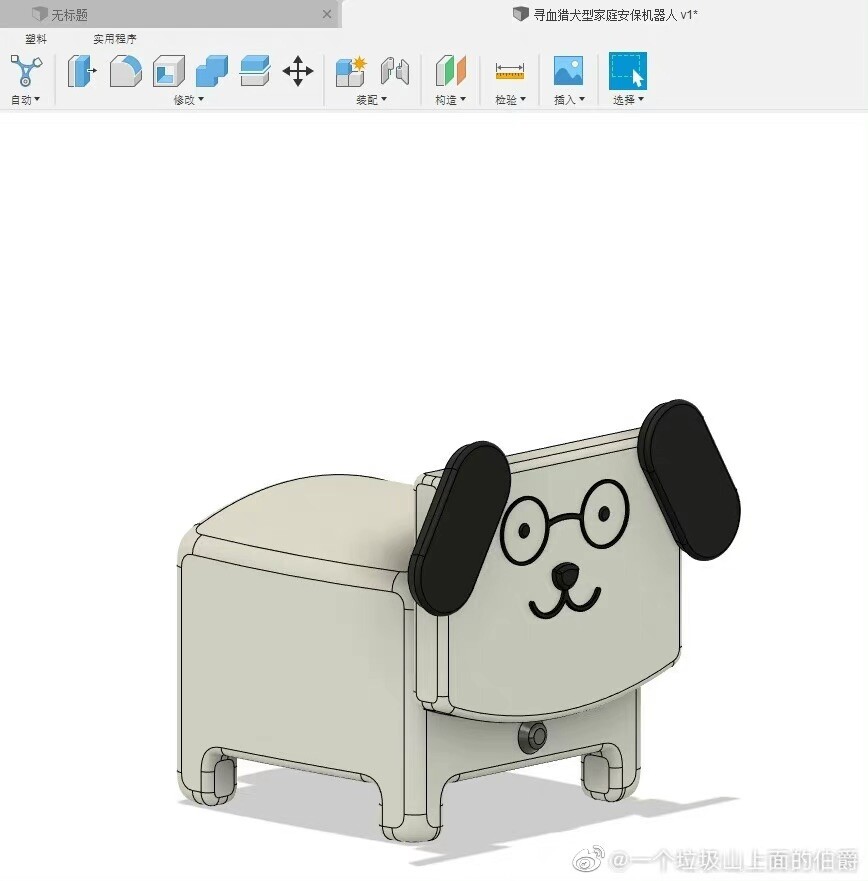Select the Shell tool

click(x=169, y=71)
